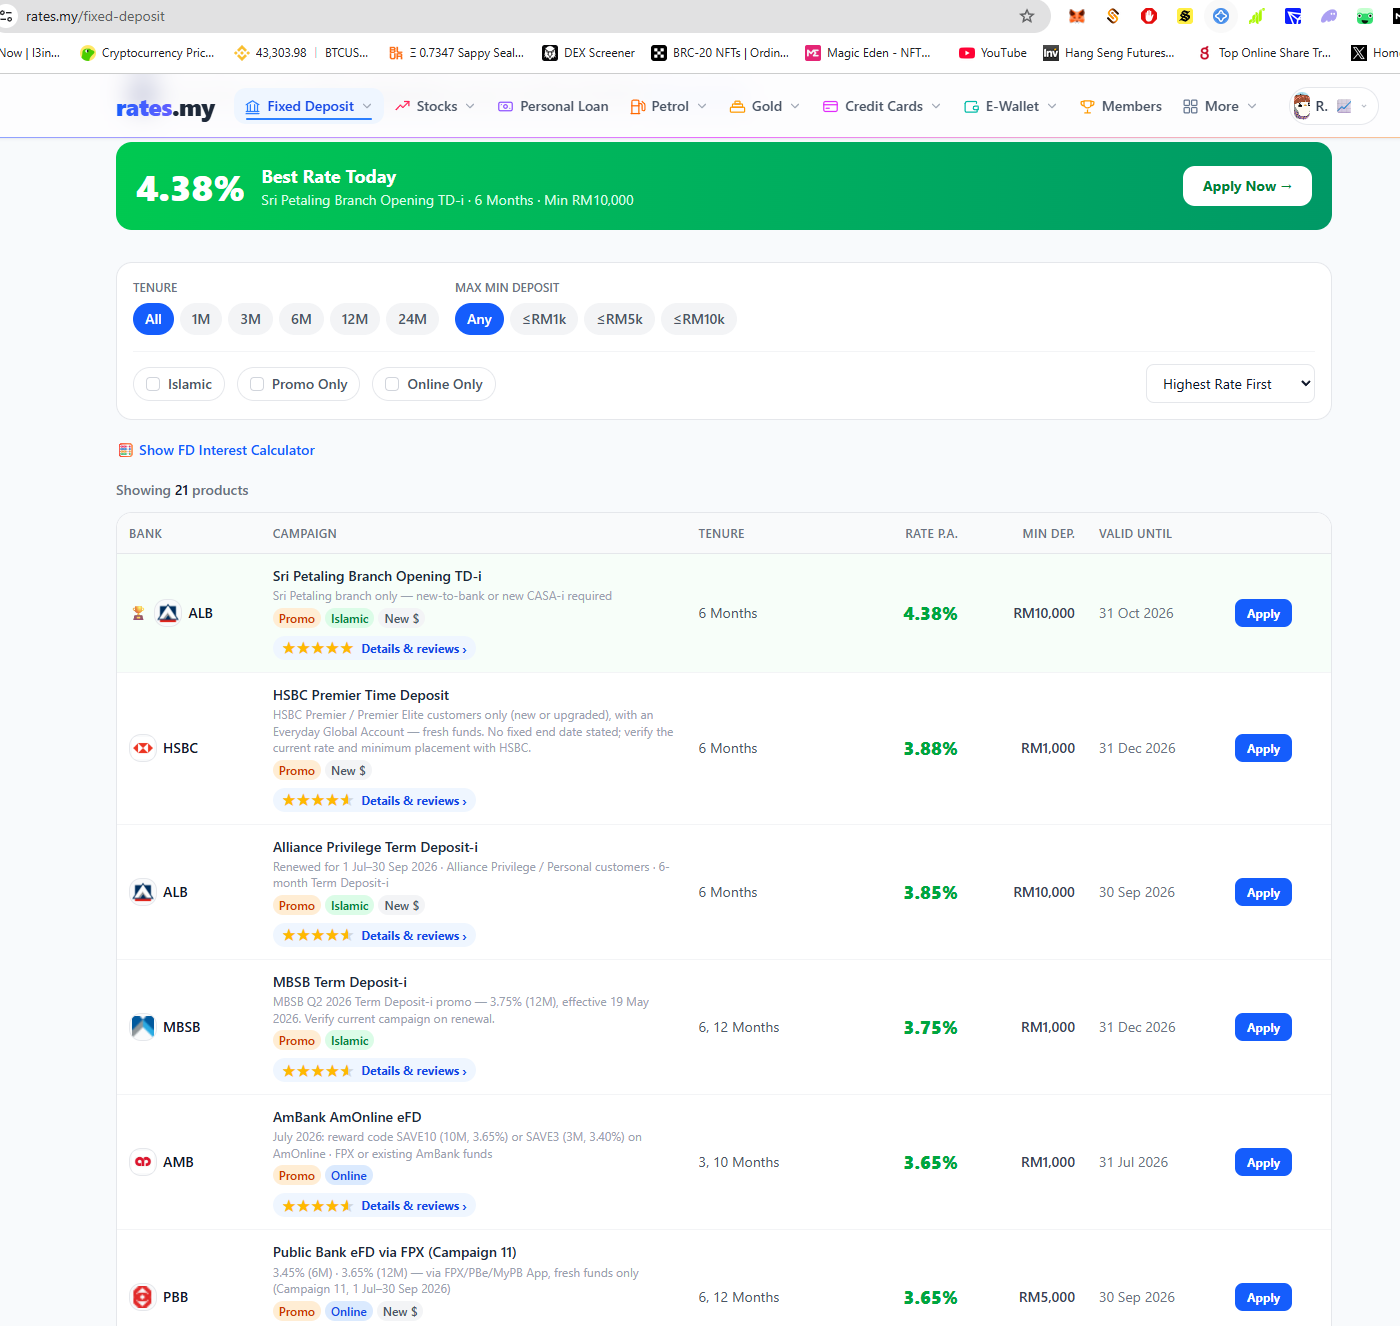
Task: Open the yellow S extension icon
Action: pyautogui.click(x=1185, y=16)
